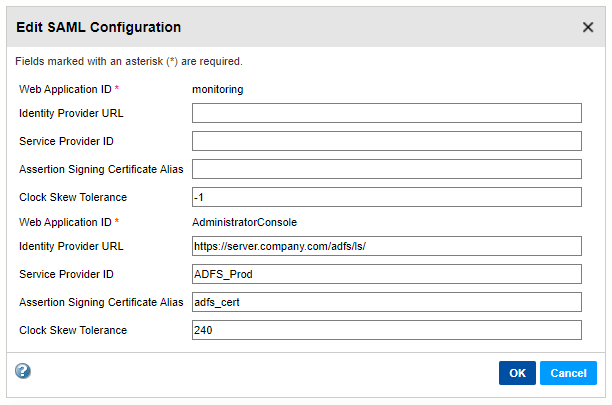Click the Web Application ID label beside monitoring
This screenshot has height=405, width=612.
point(65,89)
